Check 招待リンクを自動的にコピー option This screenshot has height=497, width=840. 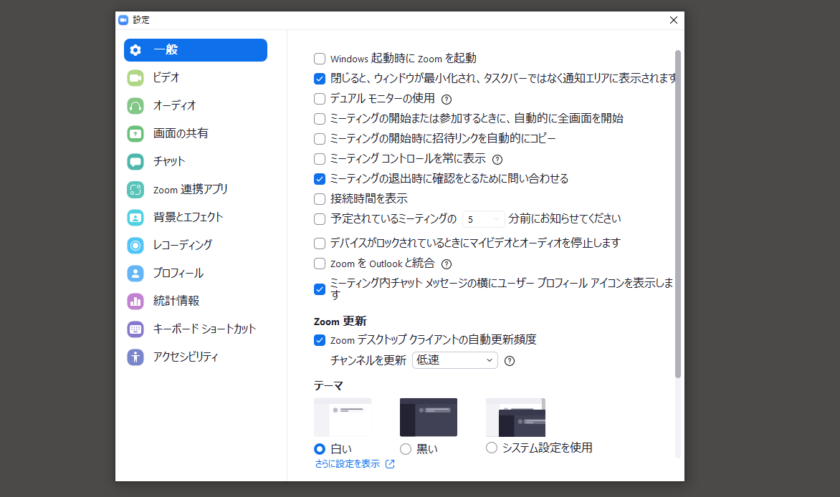pos(320,139)
